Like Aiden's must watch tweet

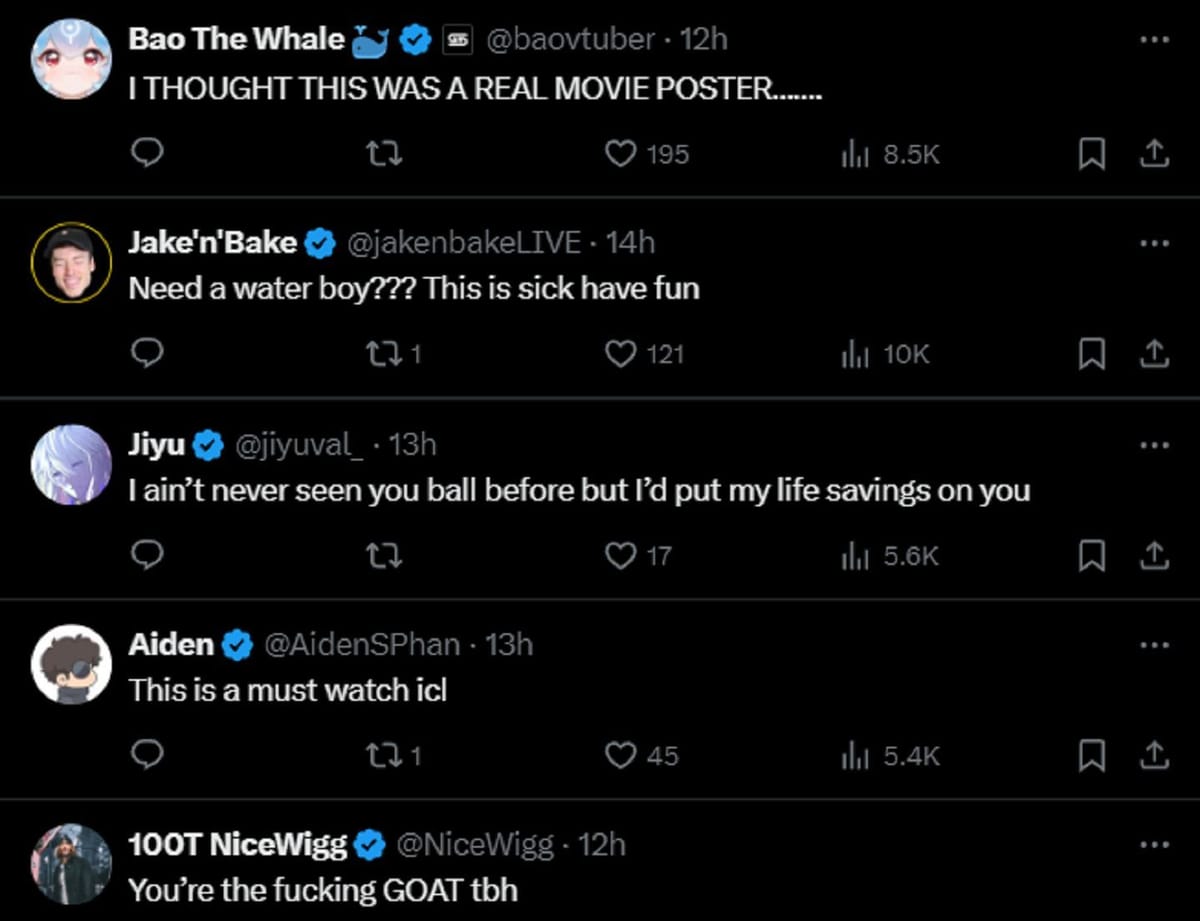[622, 755]
